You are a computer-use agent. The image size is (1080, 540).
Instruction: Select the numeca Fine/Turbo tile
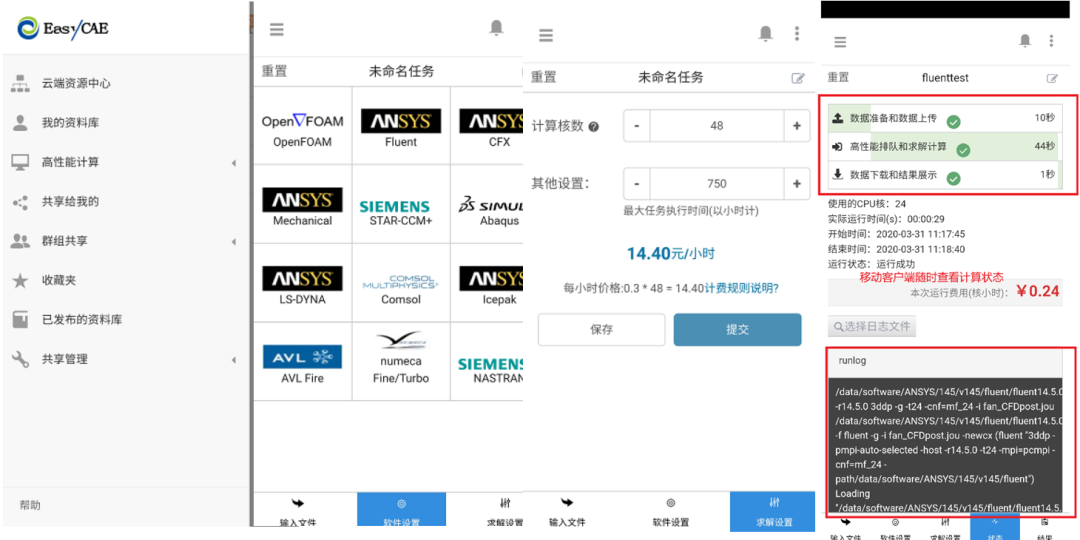coord(401,361)
